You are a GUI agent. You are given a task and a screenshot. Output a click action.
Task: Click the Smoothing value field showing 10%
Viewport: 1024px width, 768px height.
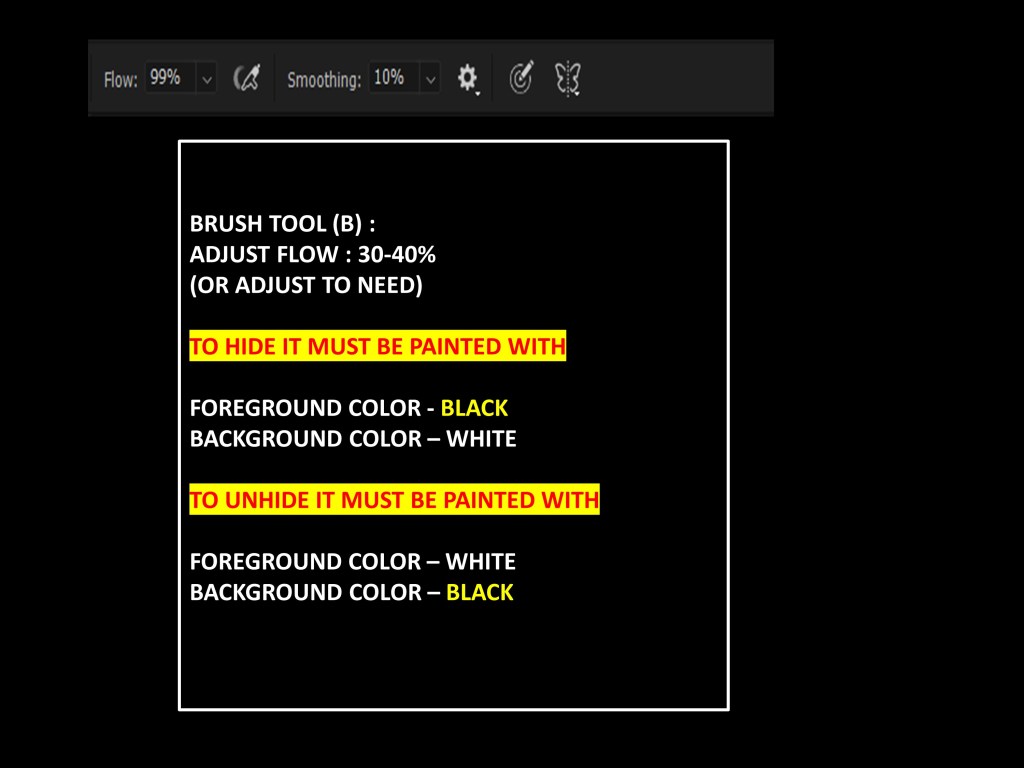pyautogui.click(x=390, y=78)
